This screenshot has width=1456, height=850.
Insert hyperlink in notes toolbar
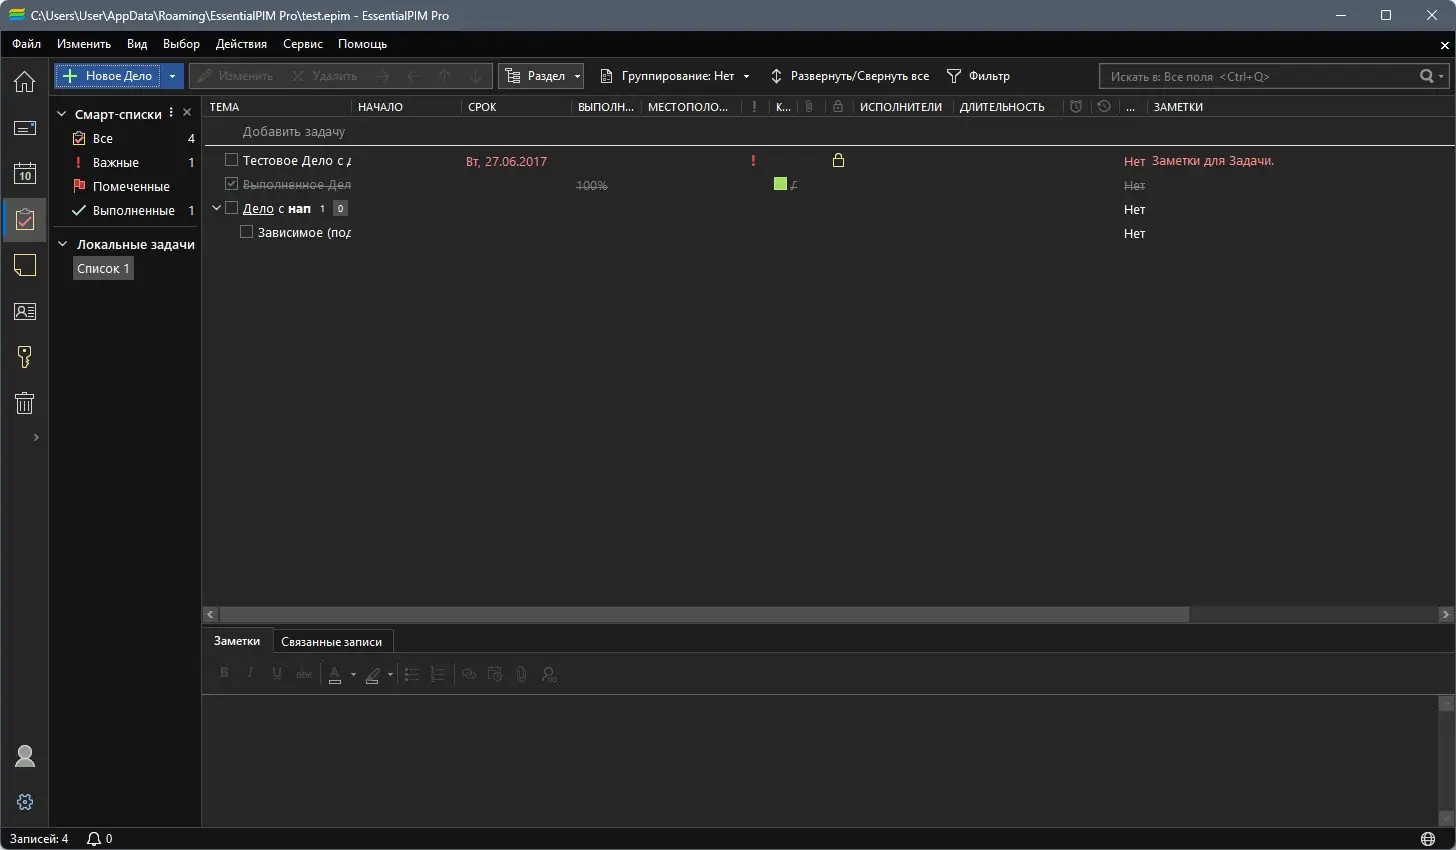[468, 674]
